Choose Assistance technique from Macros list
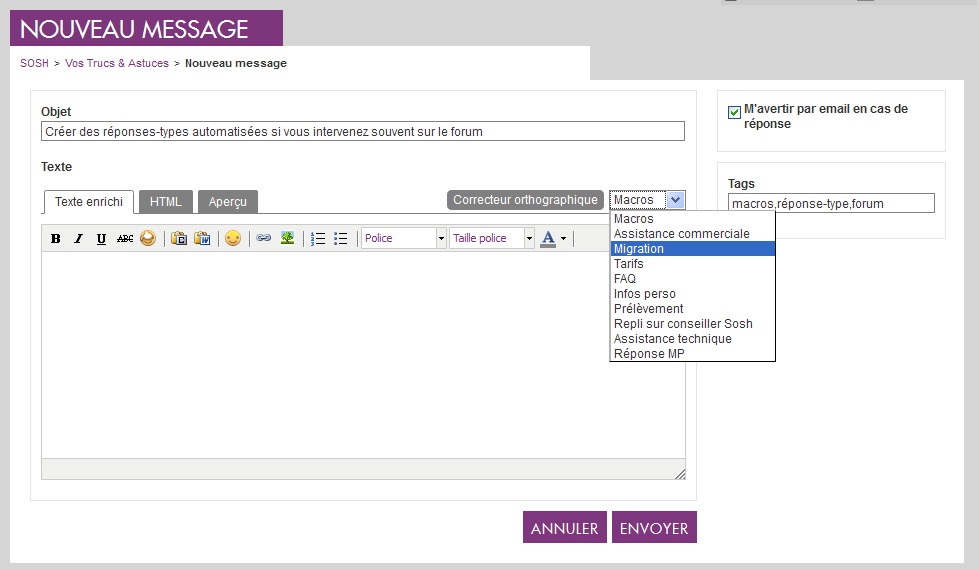Viewport: 979px width, 570px height. coord(672,339)
